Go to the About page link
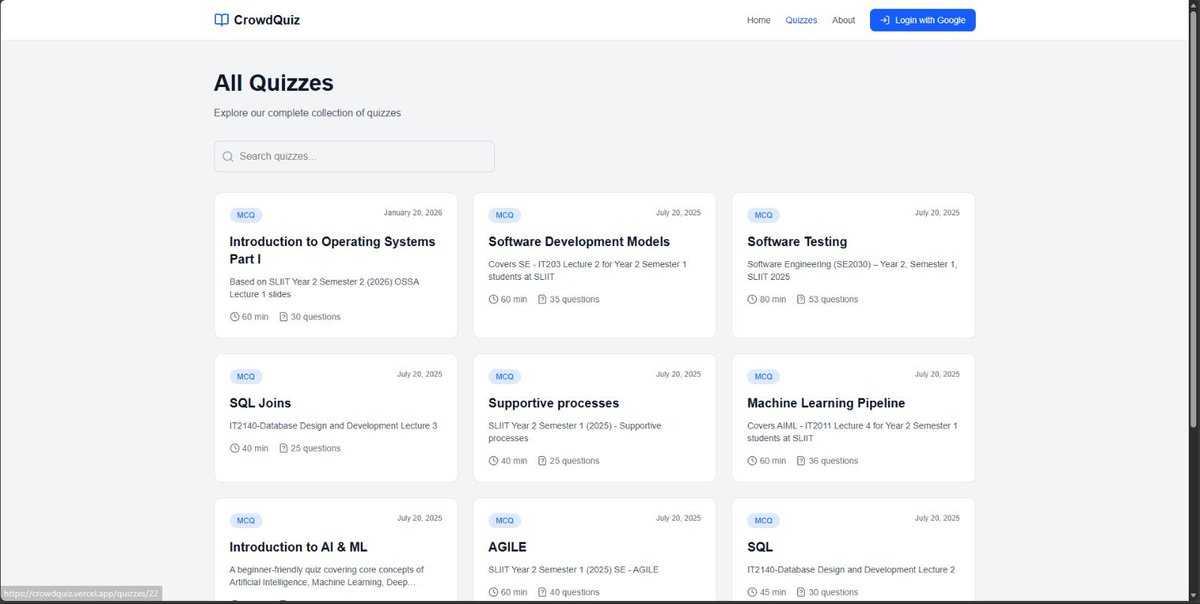 (843, 20)
